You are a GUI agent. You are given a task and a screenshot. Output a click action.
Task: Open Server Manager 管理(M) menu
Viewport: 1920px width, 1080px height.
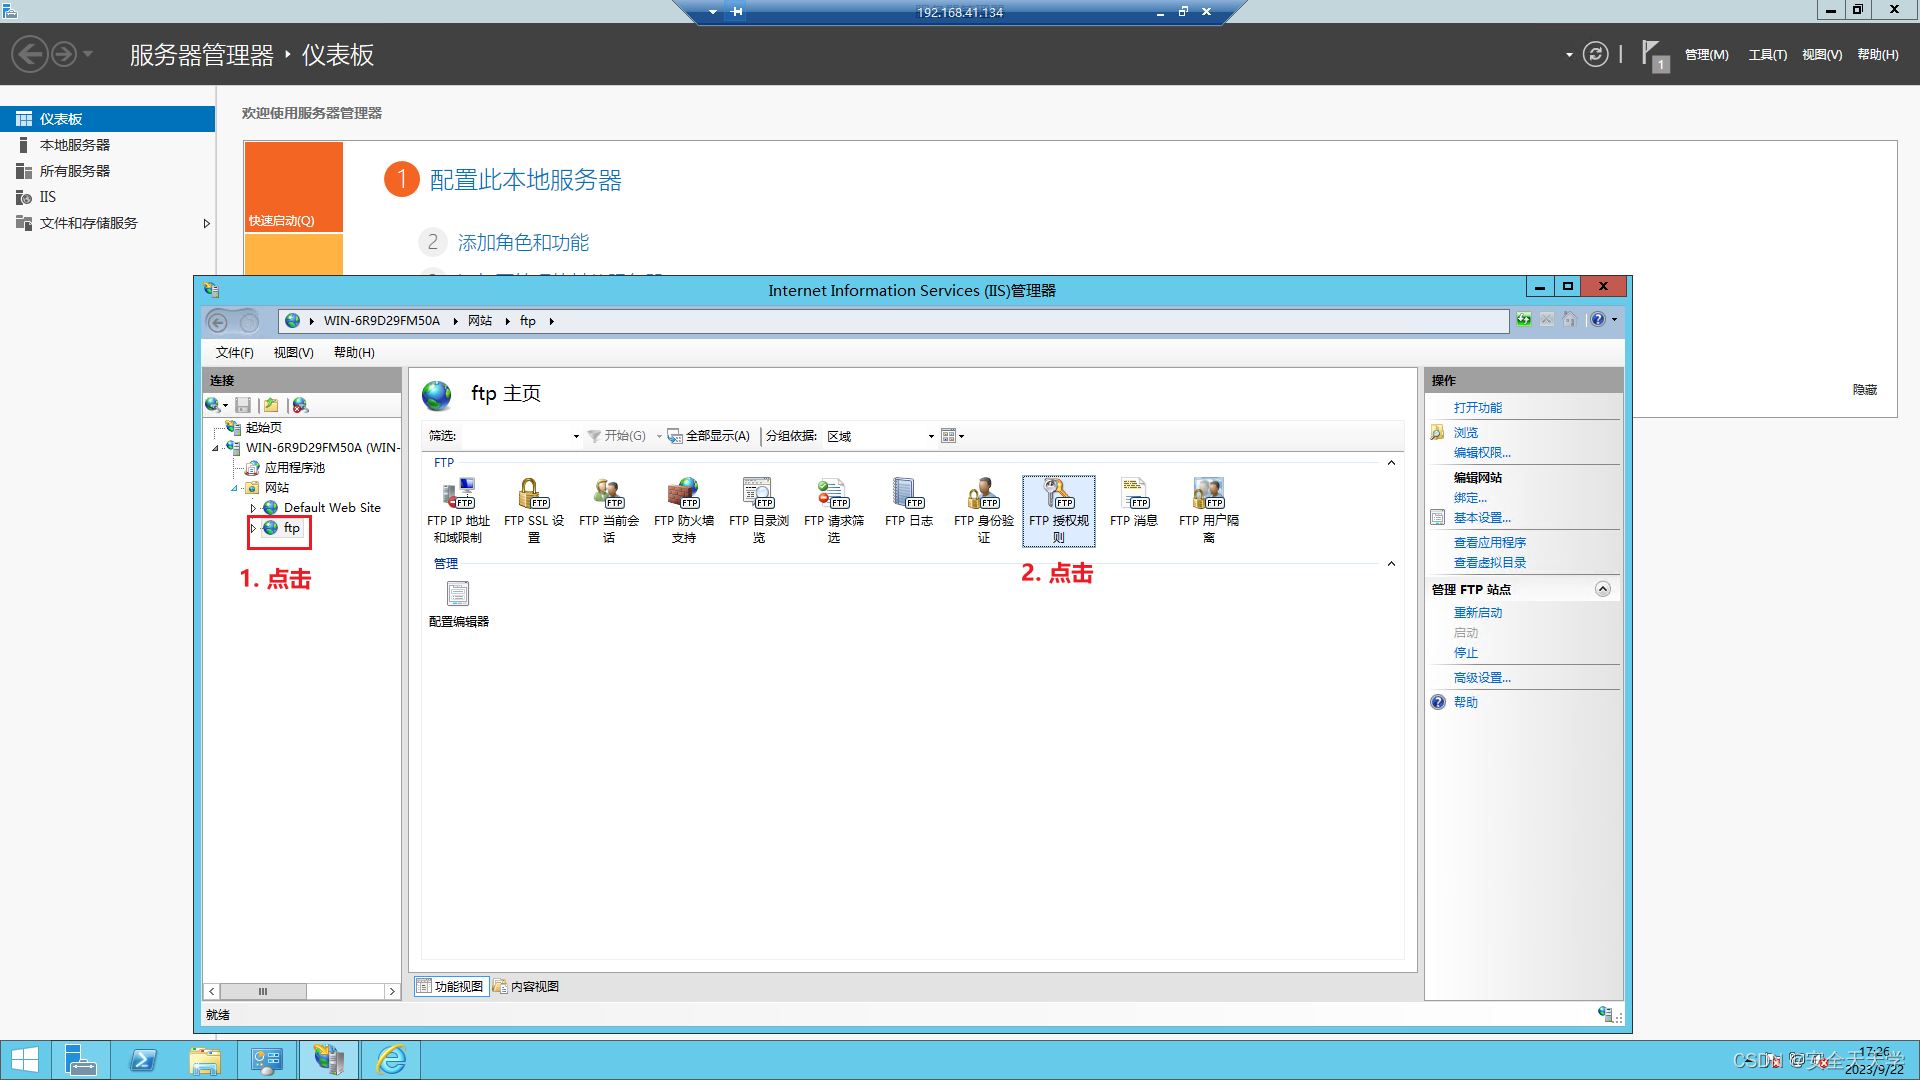click(1707, 55)
